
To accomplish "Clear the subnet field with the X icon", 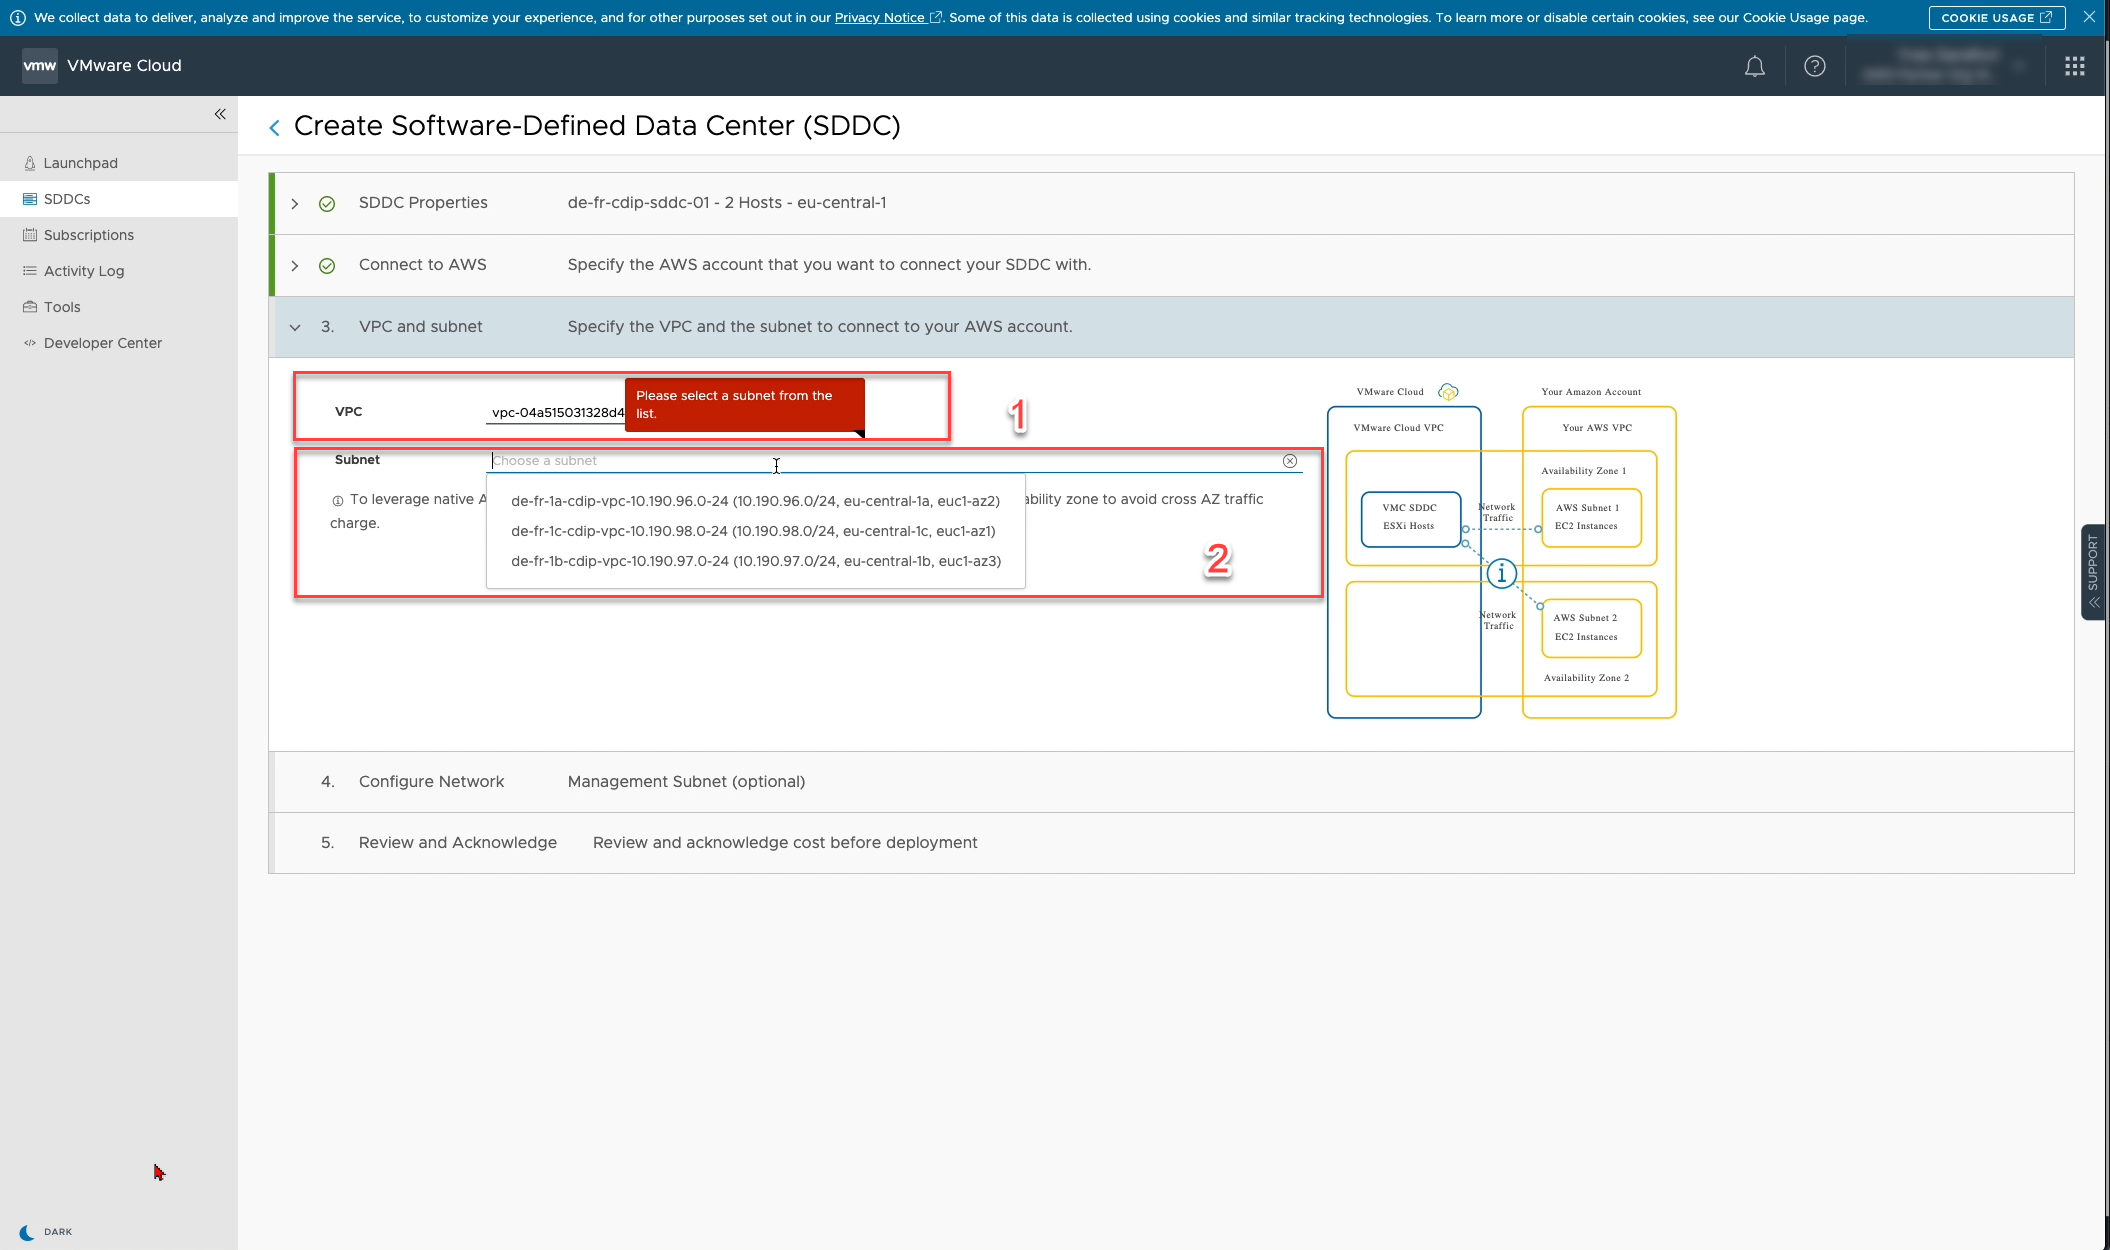I will 1290,461.
